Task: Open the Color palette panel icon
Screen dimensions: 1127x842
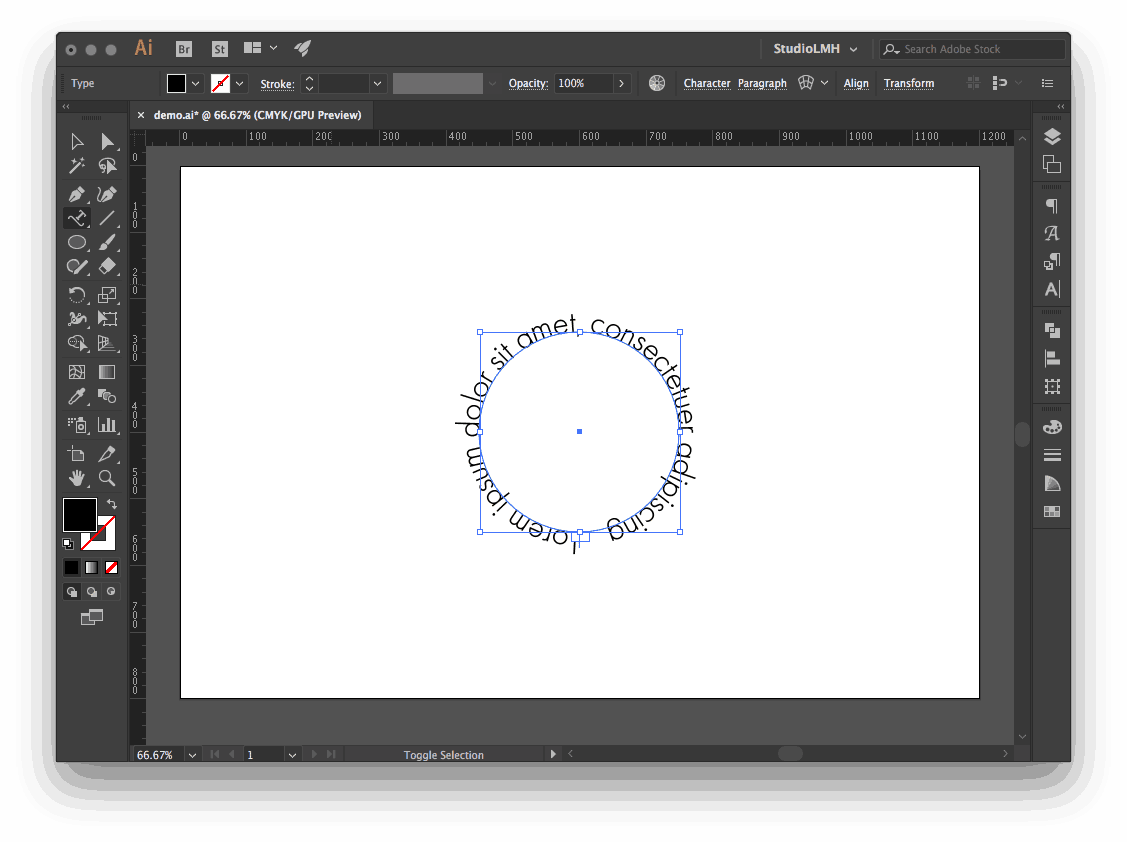Action: [1052, 427]
